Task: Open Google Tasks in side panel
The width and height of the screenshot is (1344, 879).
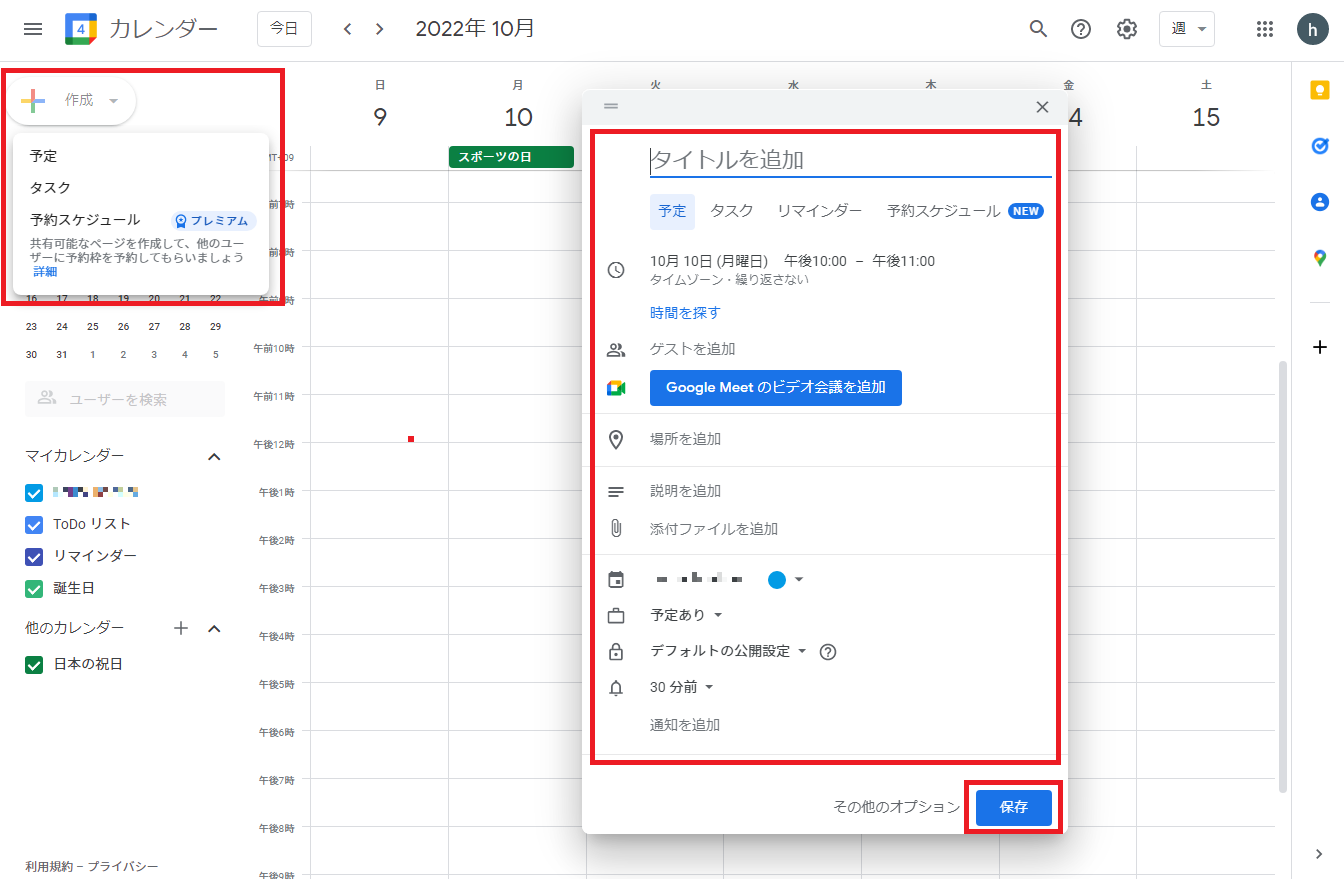Action: 1319,146
